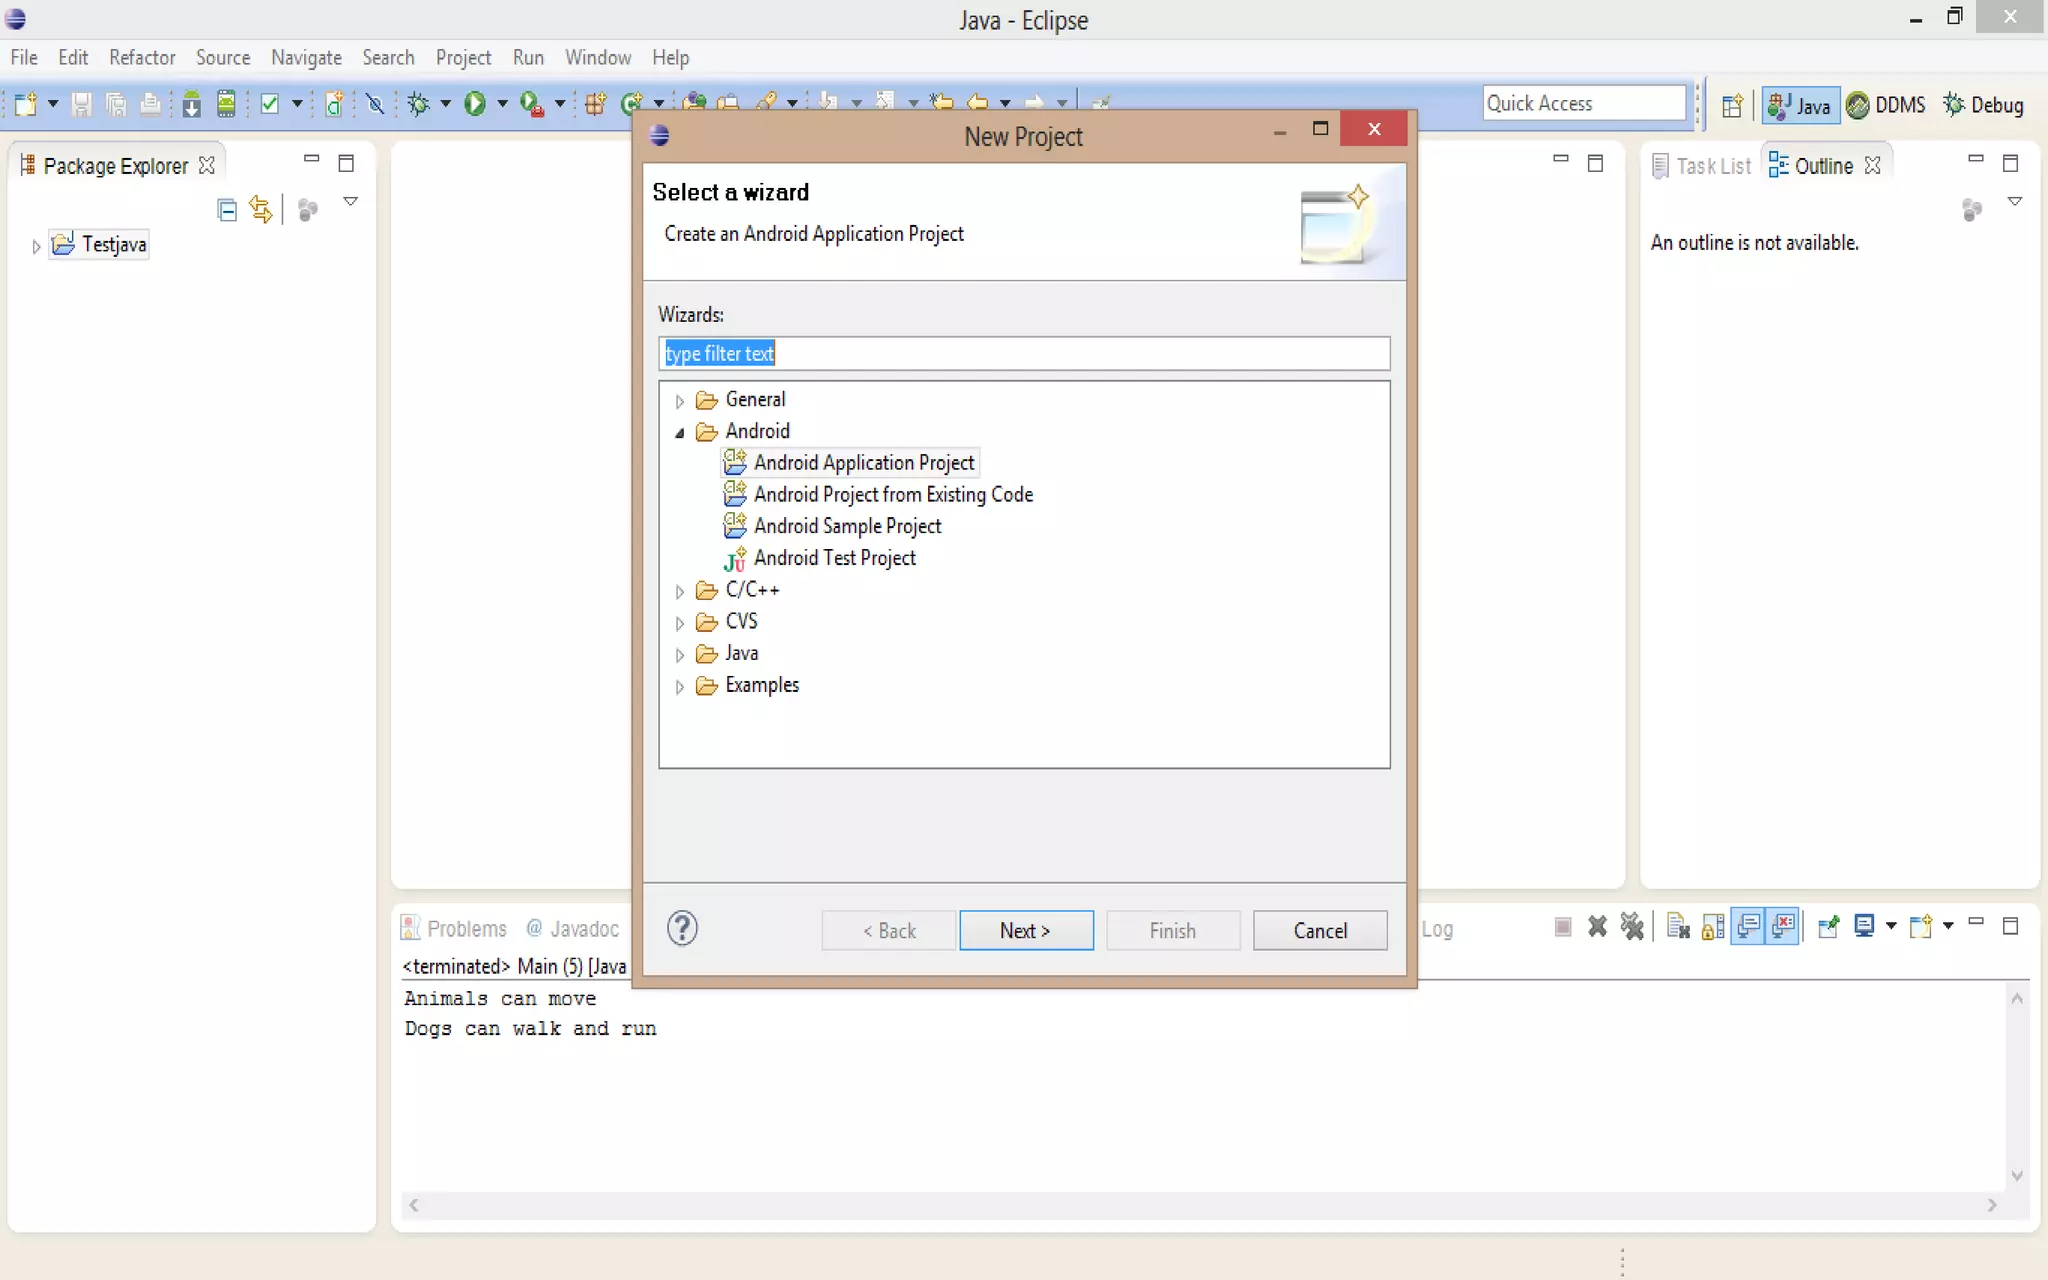Open the Android Virtual Device Manager icon
The width and height of the screenshot is (2048, 1280).
click(227, 104)
